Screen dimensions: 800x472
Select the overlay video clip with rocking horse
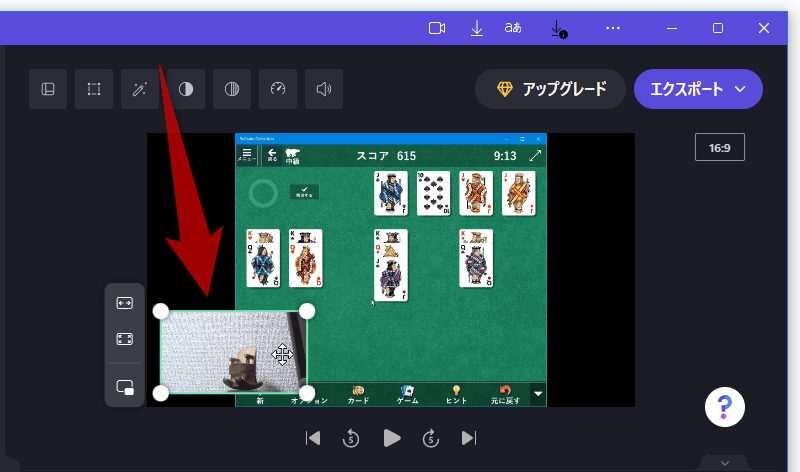coord(233,352)
